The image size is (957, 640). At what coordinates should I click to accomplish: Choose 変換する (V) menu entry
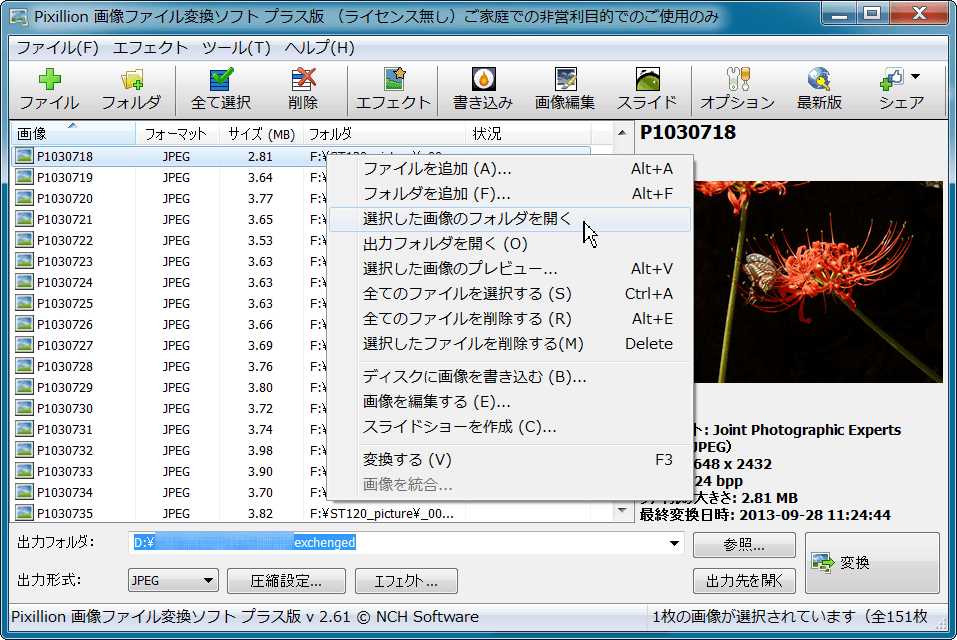pyautogui.click(x=510, y=460)
